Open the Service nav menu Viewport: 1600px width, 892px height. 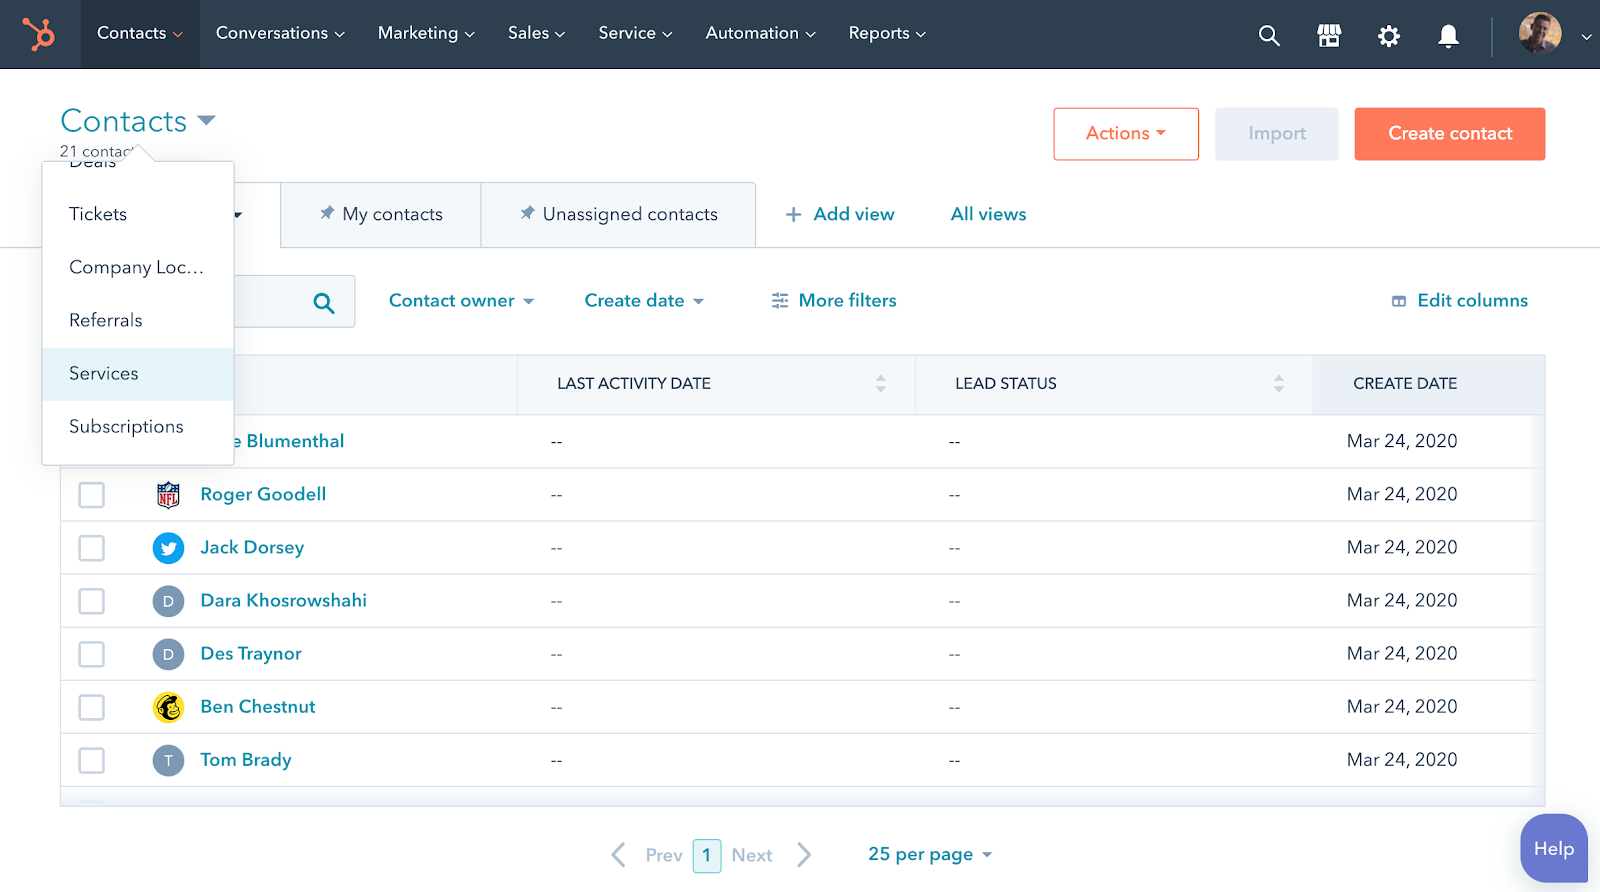click(x=635, y=33)
